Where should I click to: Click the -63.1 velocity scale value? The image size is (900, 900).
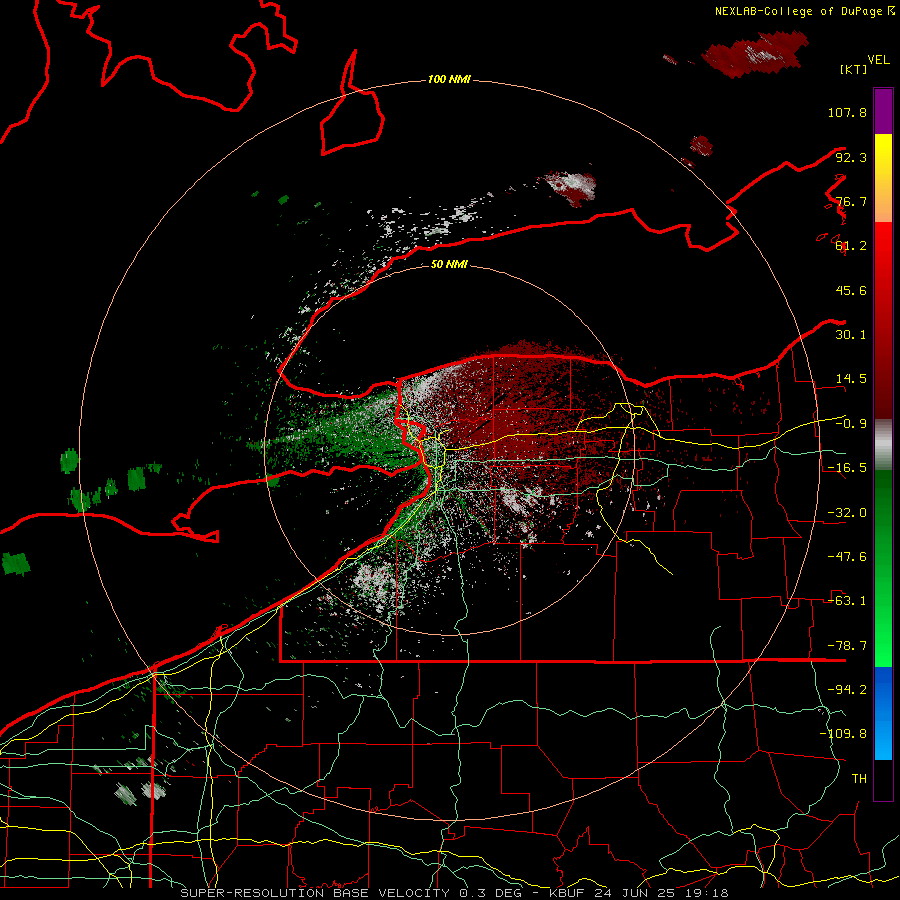(847, 601)
